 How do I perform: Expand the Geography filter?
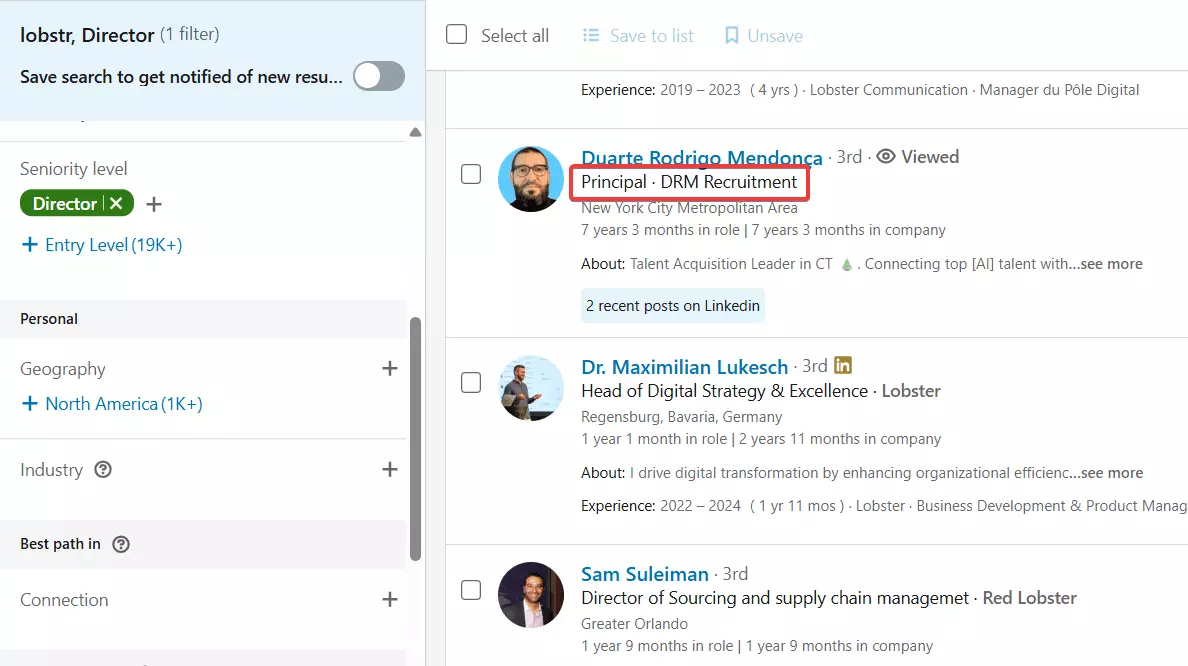point(389,368)
